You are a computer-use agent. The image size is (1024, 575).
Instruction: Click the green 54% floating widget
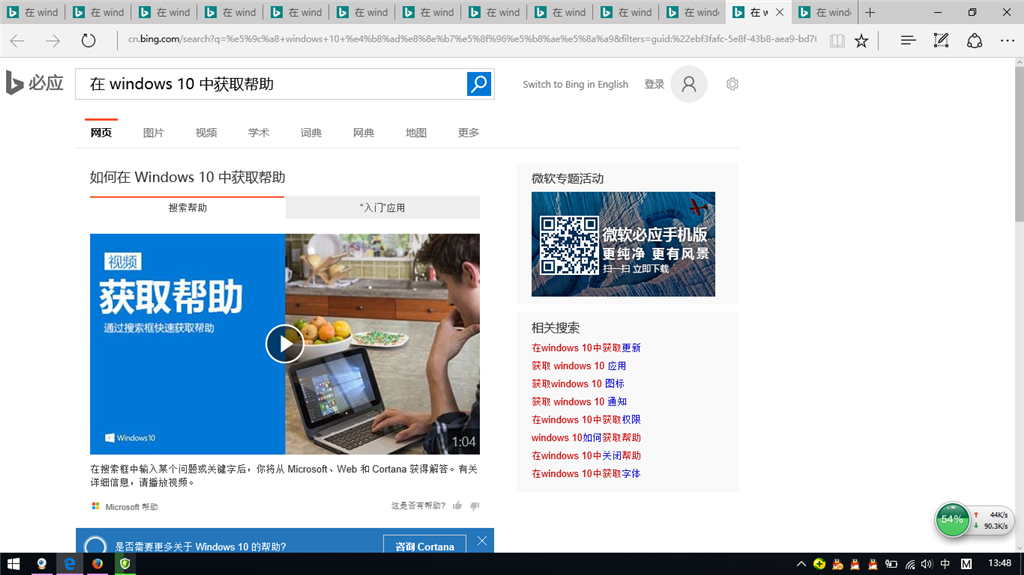click(x=952, y=519)
